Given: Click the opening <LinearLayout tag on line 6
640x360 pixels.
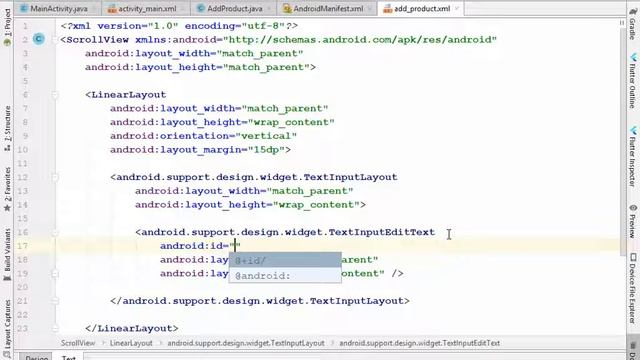Looking at the screenshot, I should [126, 95].
